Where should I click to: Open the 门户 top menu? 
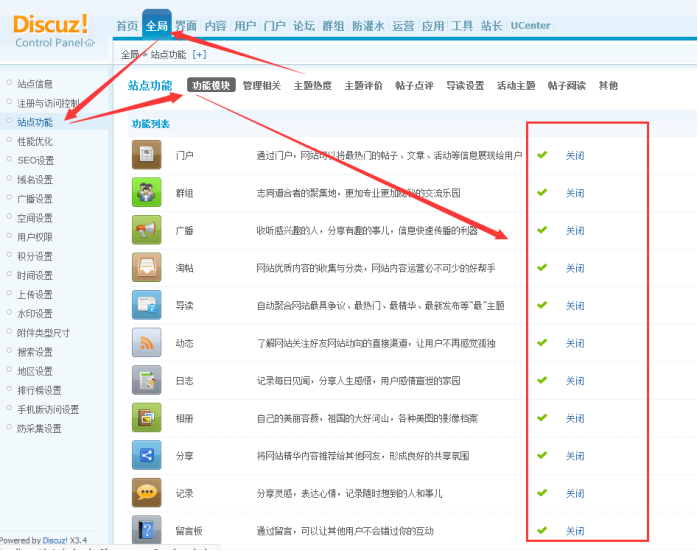pyautogui.click(x=274, y=26)
